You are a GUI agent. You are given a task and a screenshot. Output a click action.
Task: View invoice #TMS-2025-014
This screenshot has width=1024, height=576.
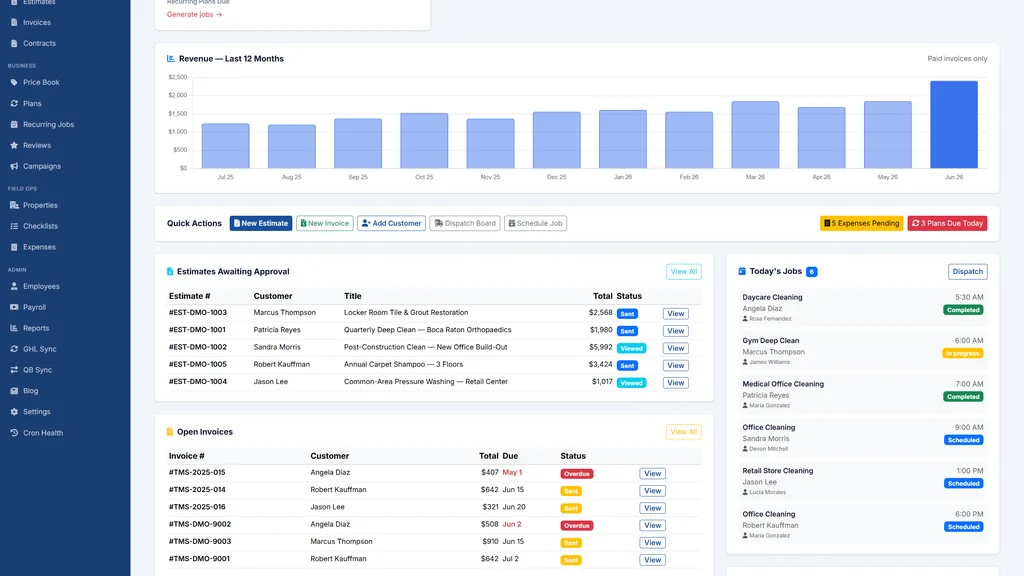pyautogui.click(x=652, y=491)
